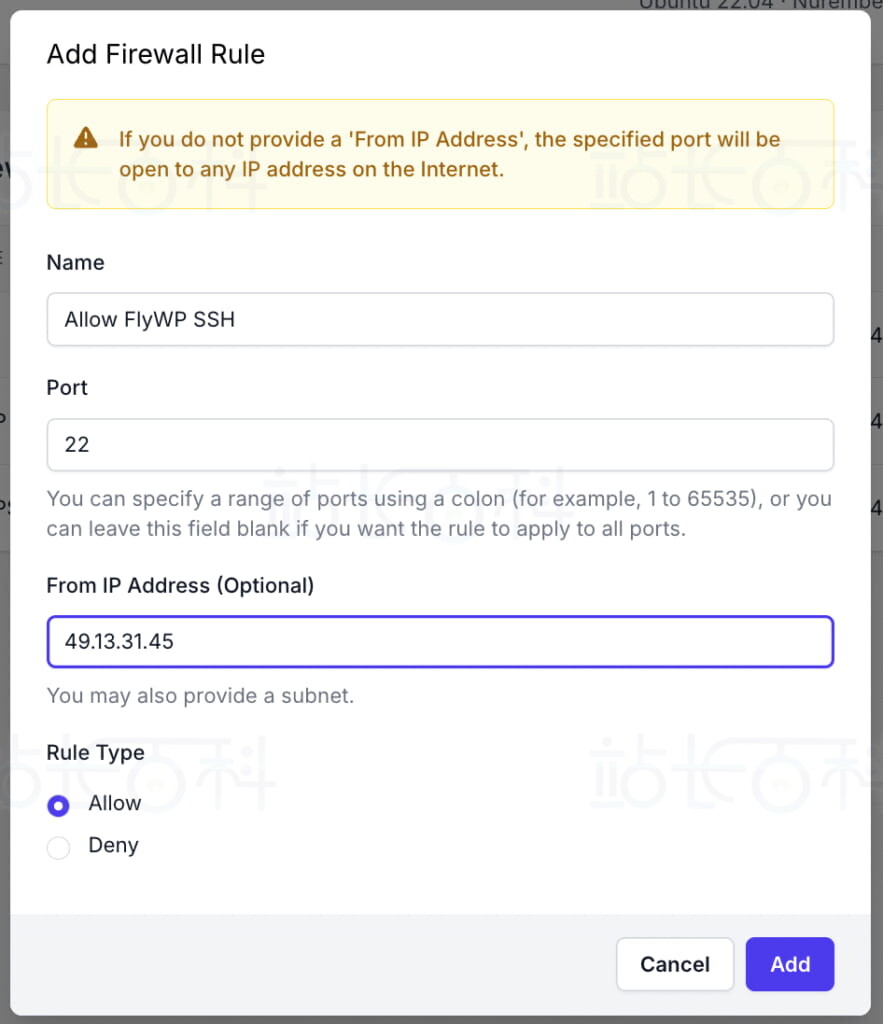Select the Allow radio button circle

(x=59, y=805)
